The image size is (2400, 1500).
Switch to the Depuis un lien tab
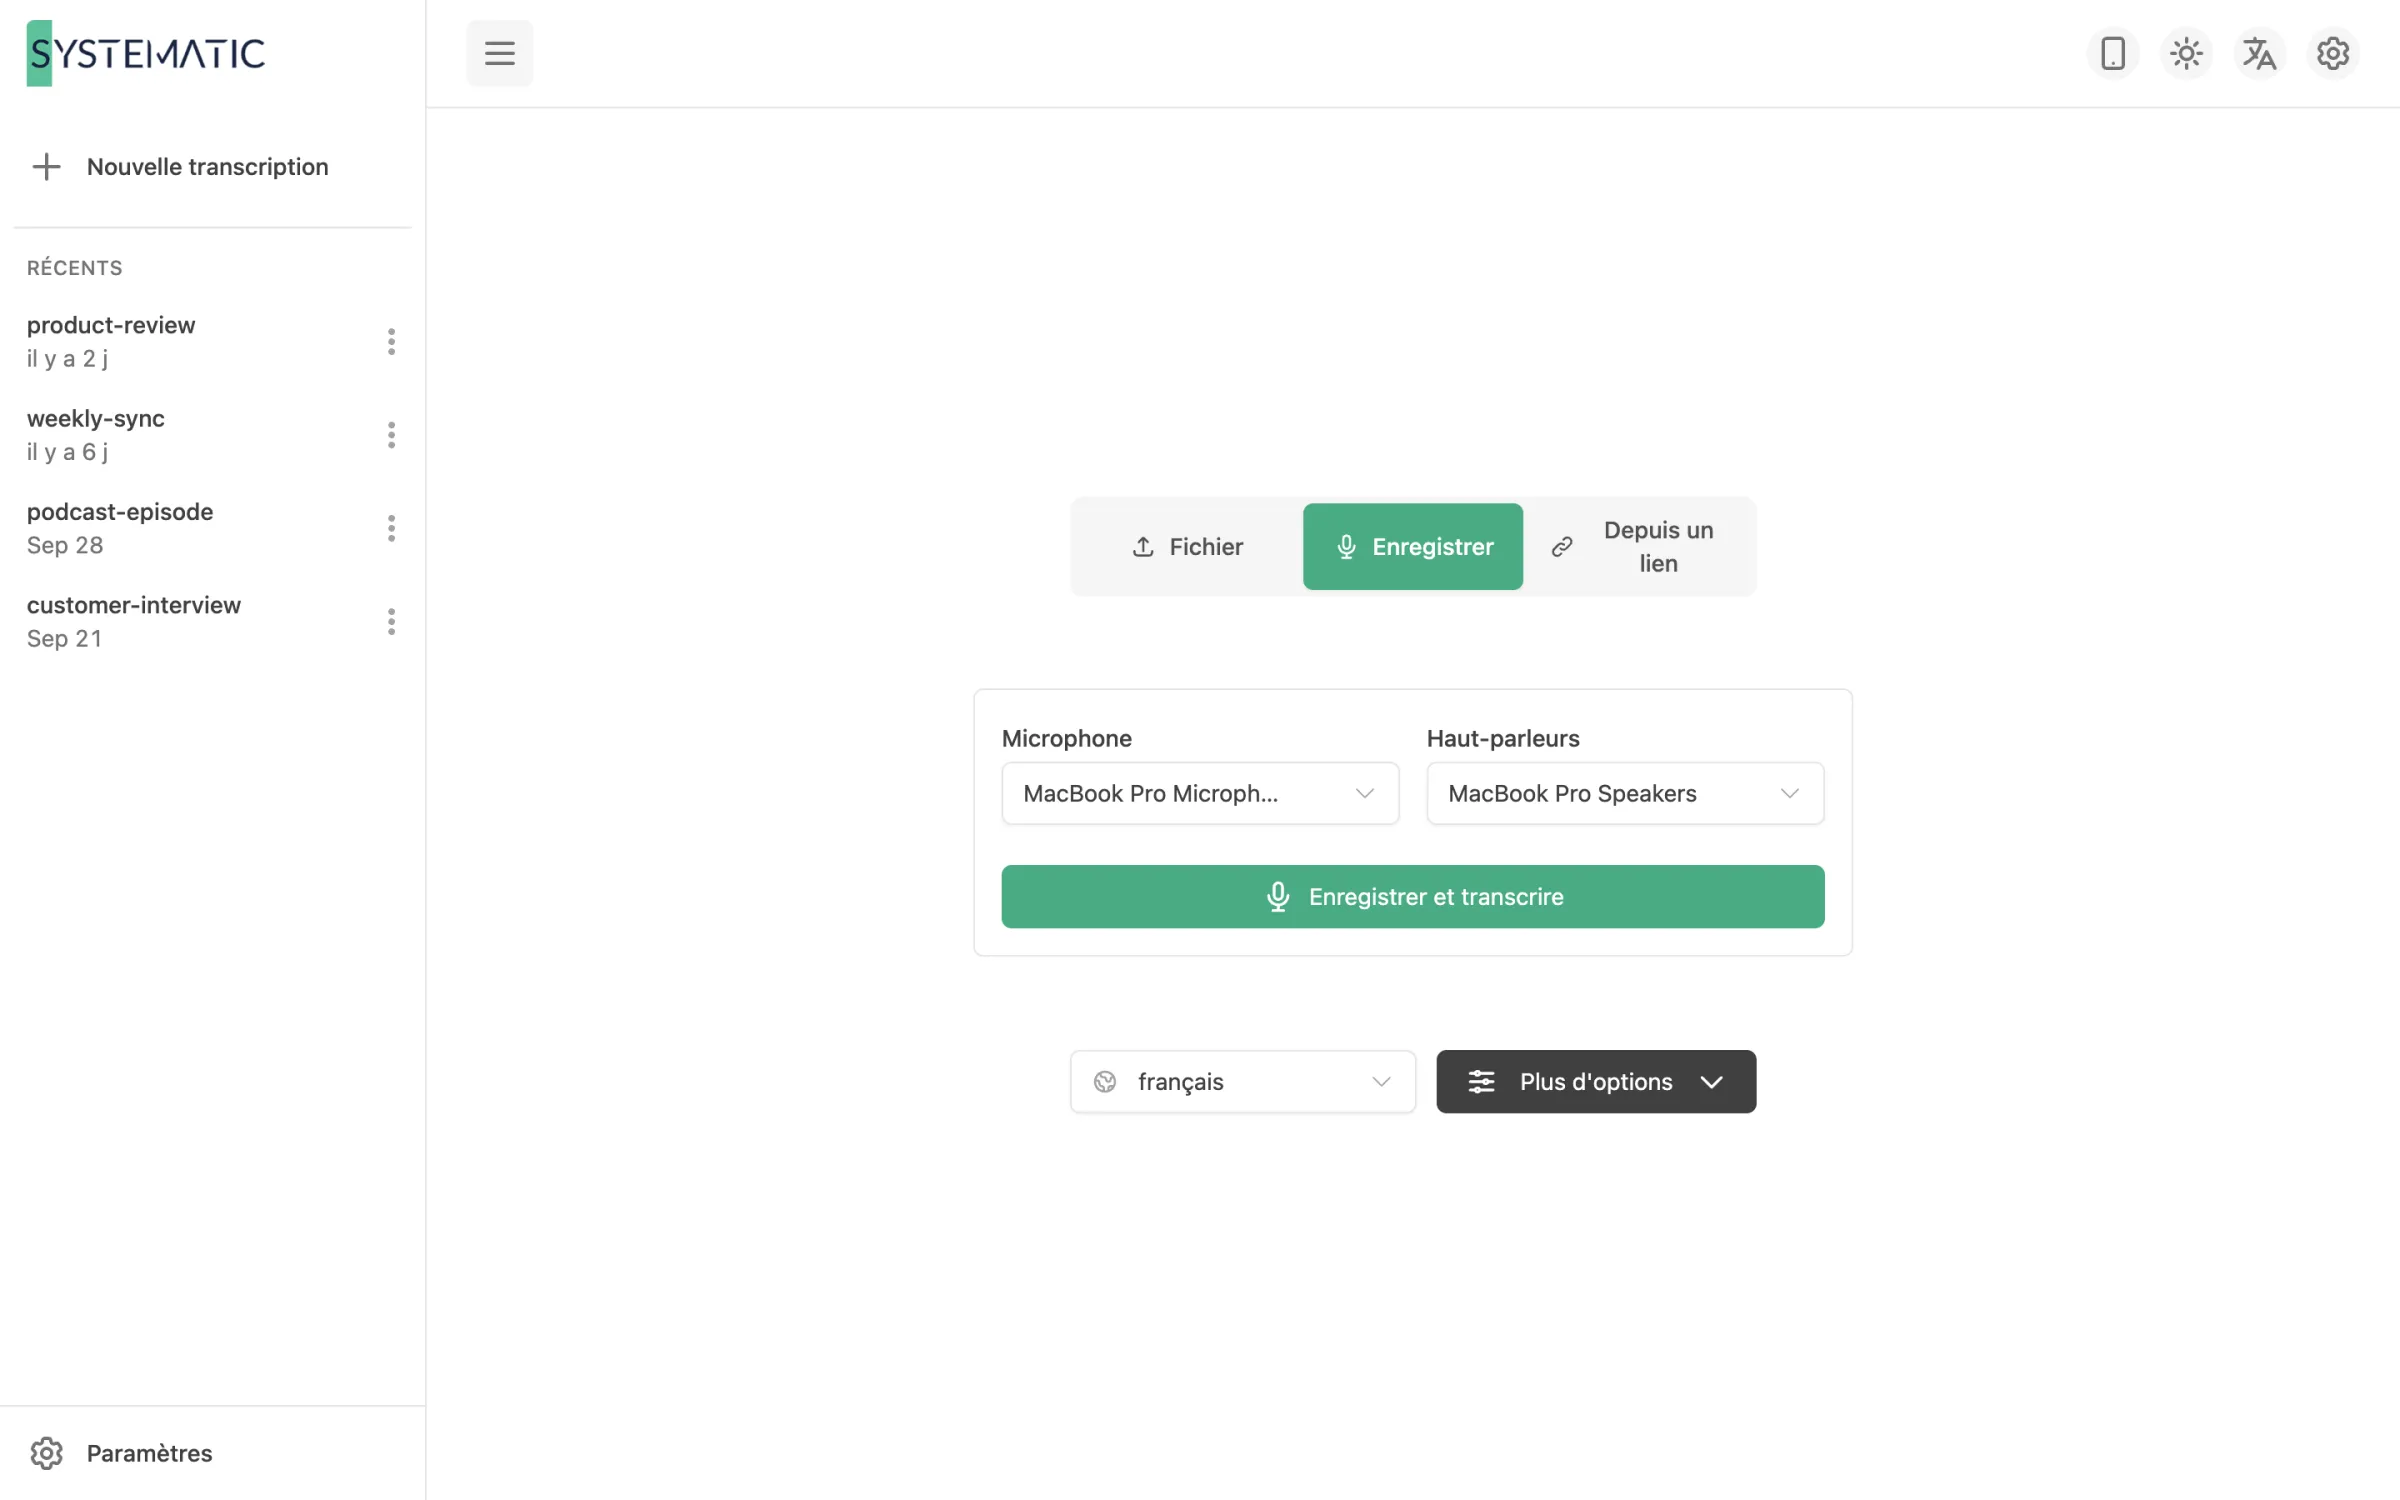[1637, 547]
